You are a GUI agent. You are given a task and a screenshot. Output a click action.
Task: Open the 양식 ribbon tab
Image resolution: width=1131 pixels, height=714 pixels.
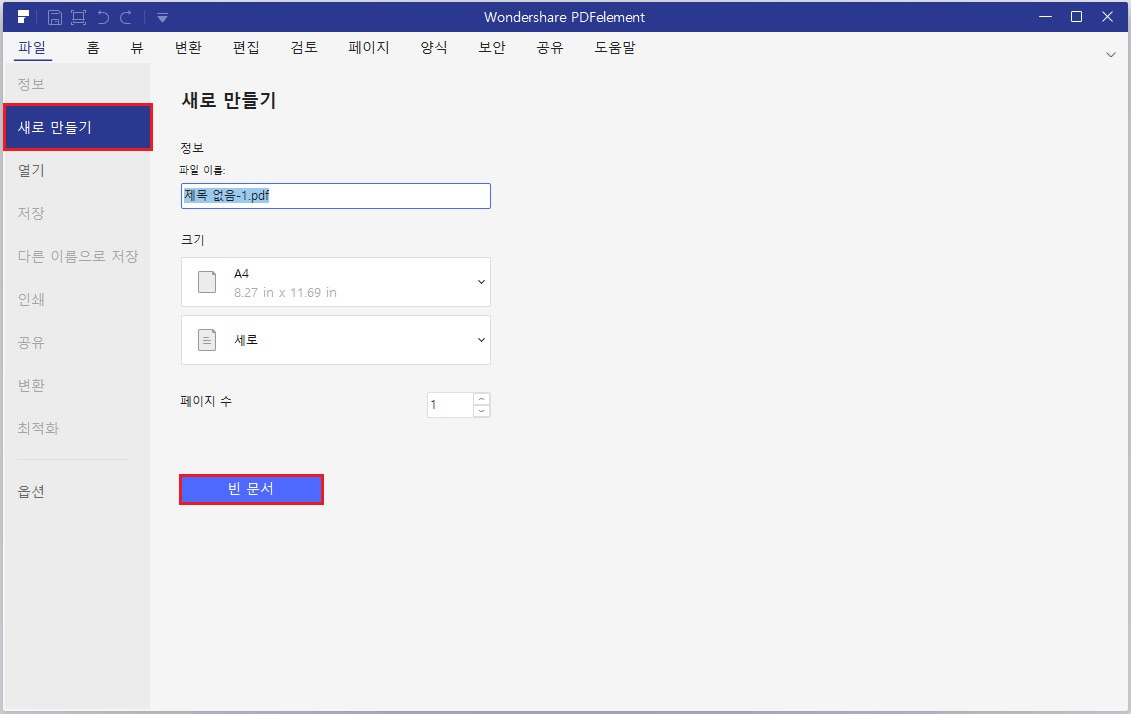434,48
